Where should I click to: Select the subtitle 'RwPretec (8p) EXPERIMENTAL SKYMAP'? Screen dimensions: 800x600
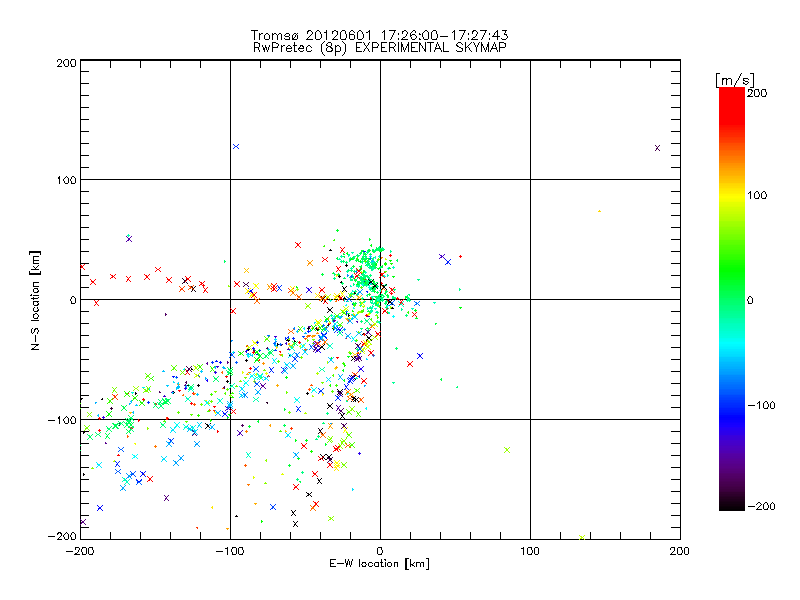[x=380, y=48]
